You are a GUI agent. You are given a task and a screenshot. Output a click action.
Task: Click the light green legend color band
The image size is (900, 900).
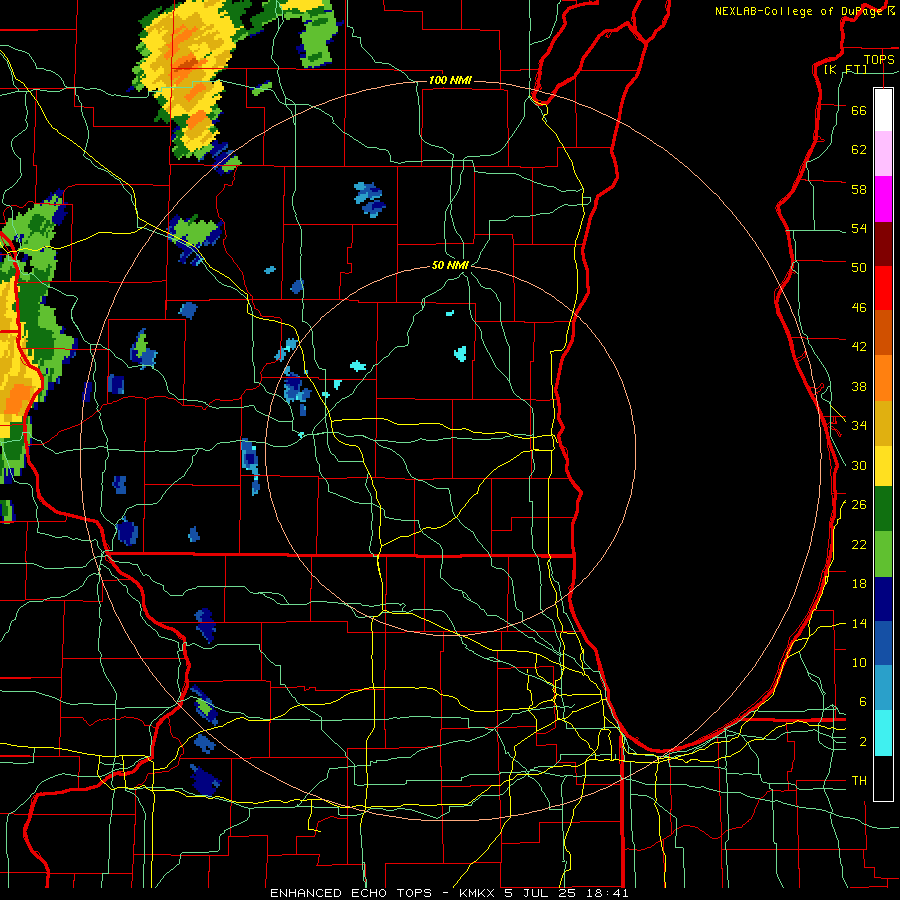tap(883, 554)
